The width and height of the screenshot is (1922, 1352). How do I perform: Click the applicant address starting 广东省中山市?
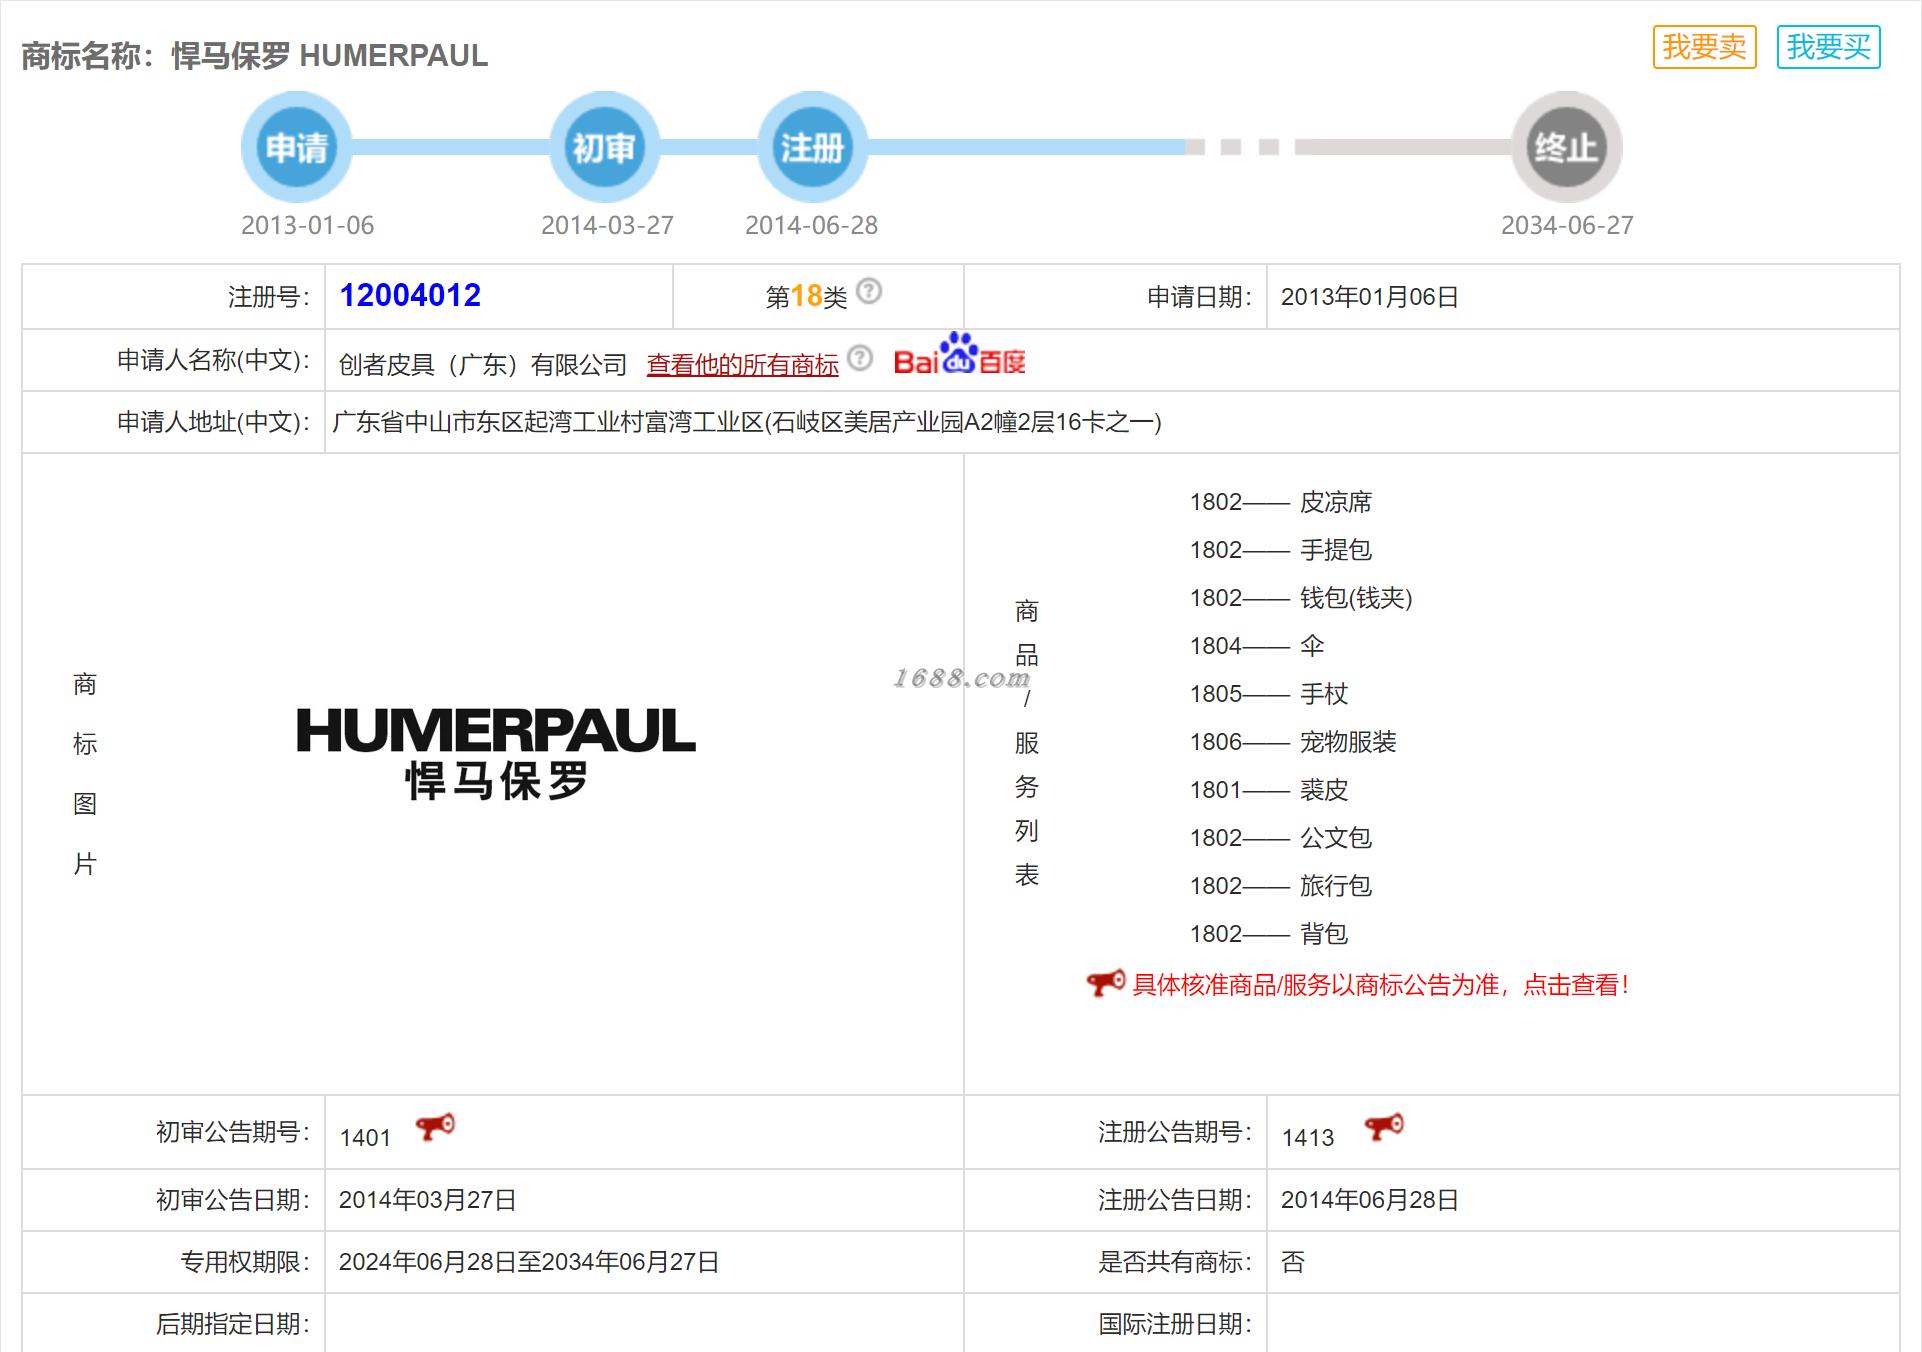(x=747, y=422)
